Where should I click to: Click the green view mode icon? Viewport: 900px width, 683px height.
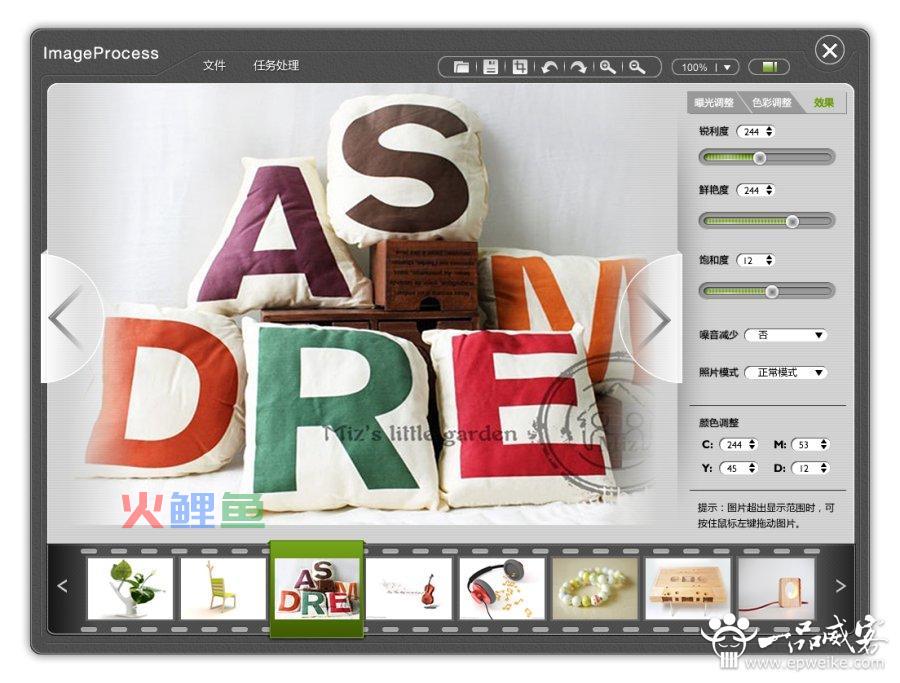coord(769,67)
